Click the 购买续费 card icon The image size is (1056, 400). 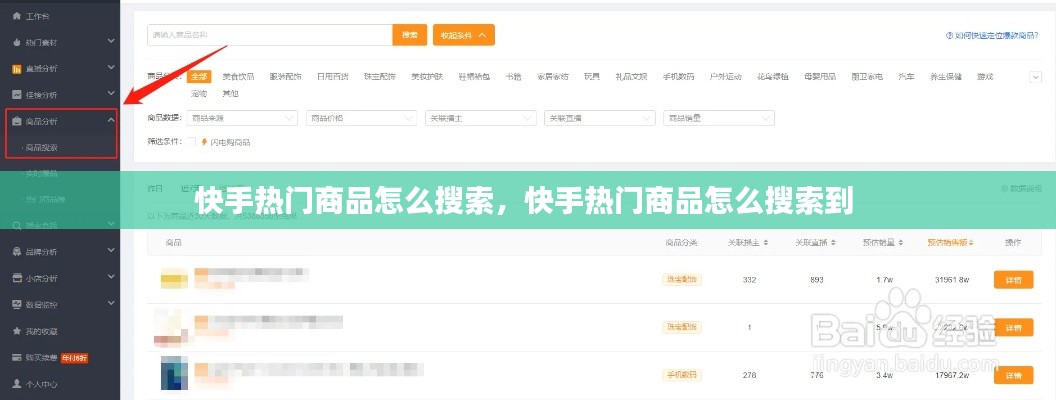(17, 357)
